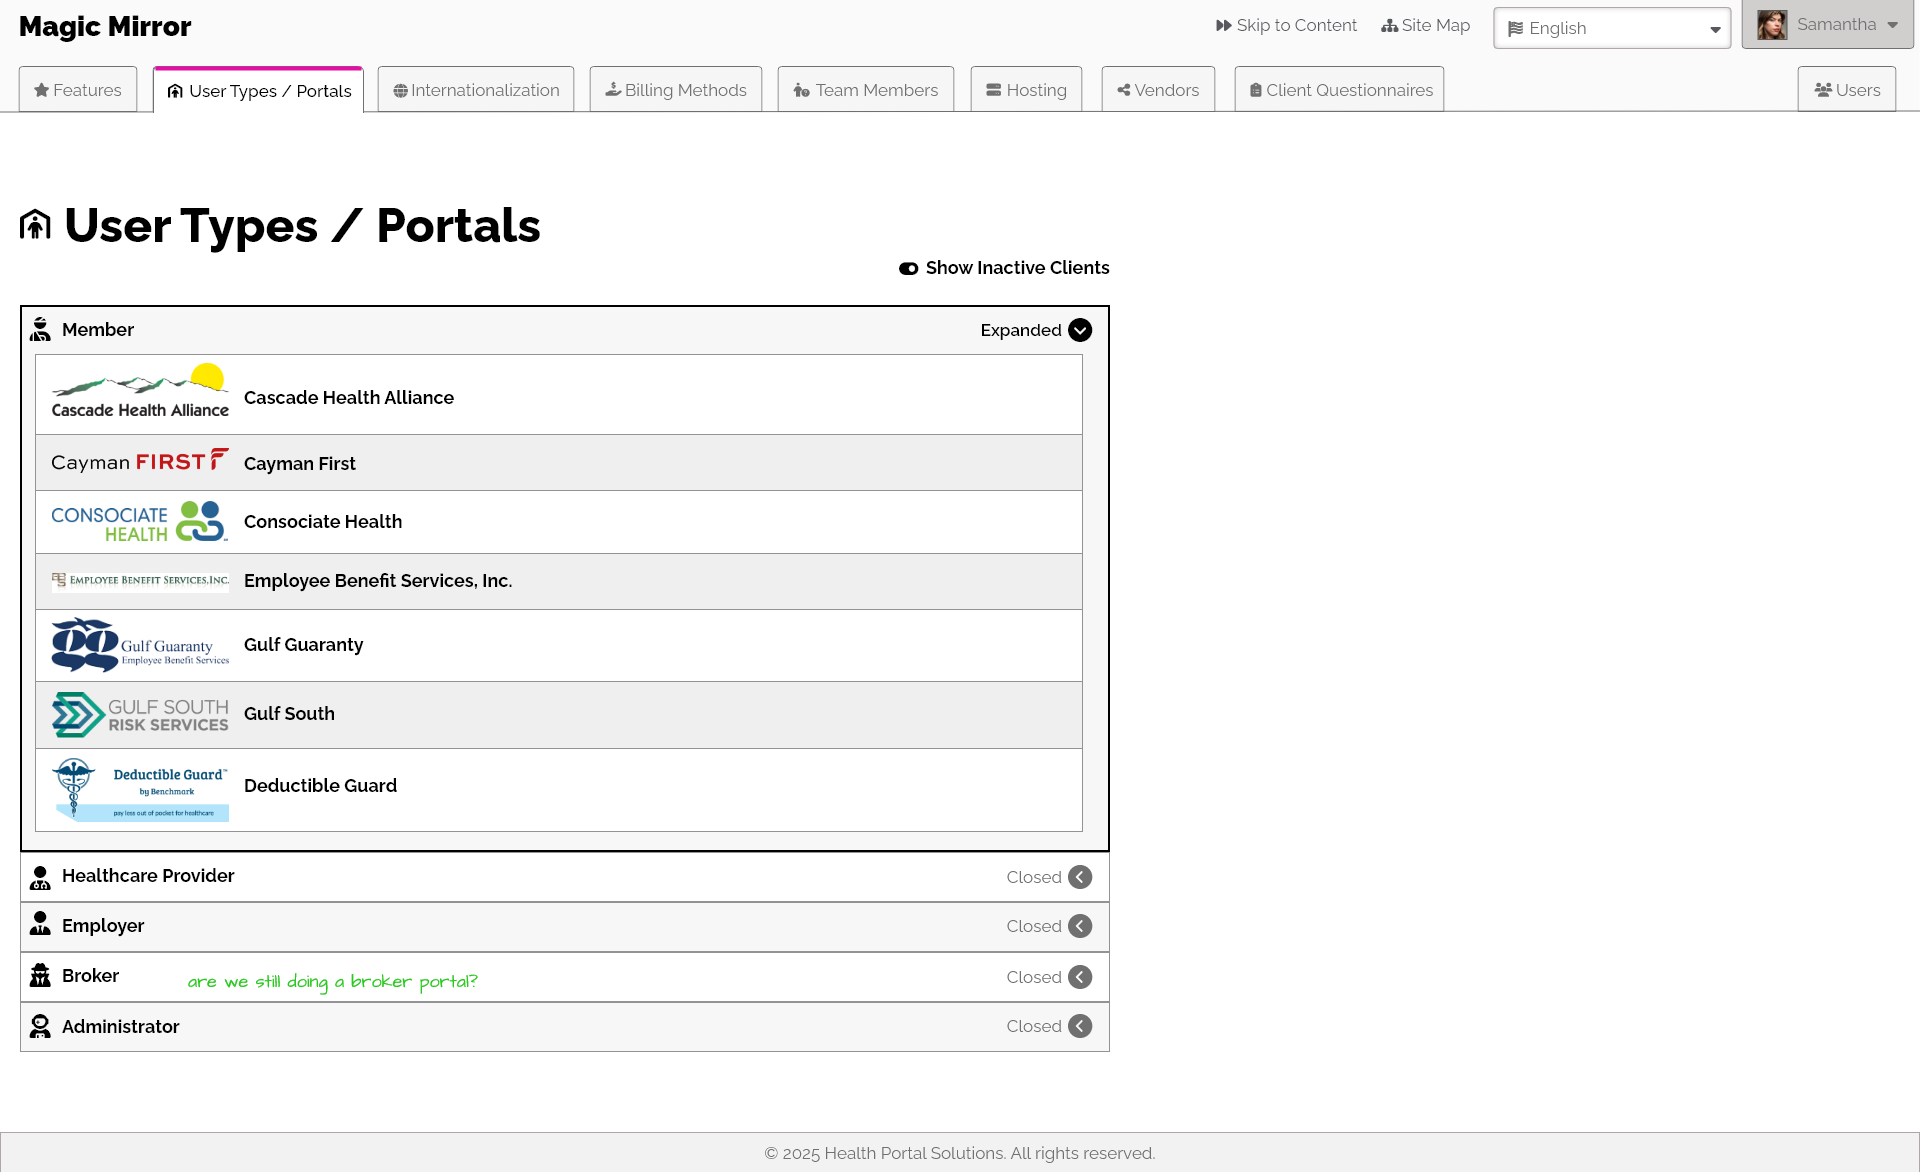Open the Site Map link
This screenshot has width=1920, height=1172.
tap(1425, 25)
